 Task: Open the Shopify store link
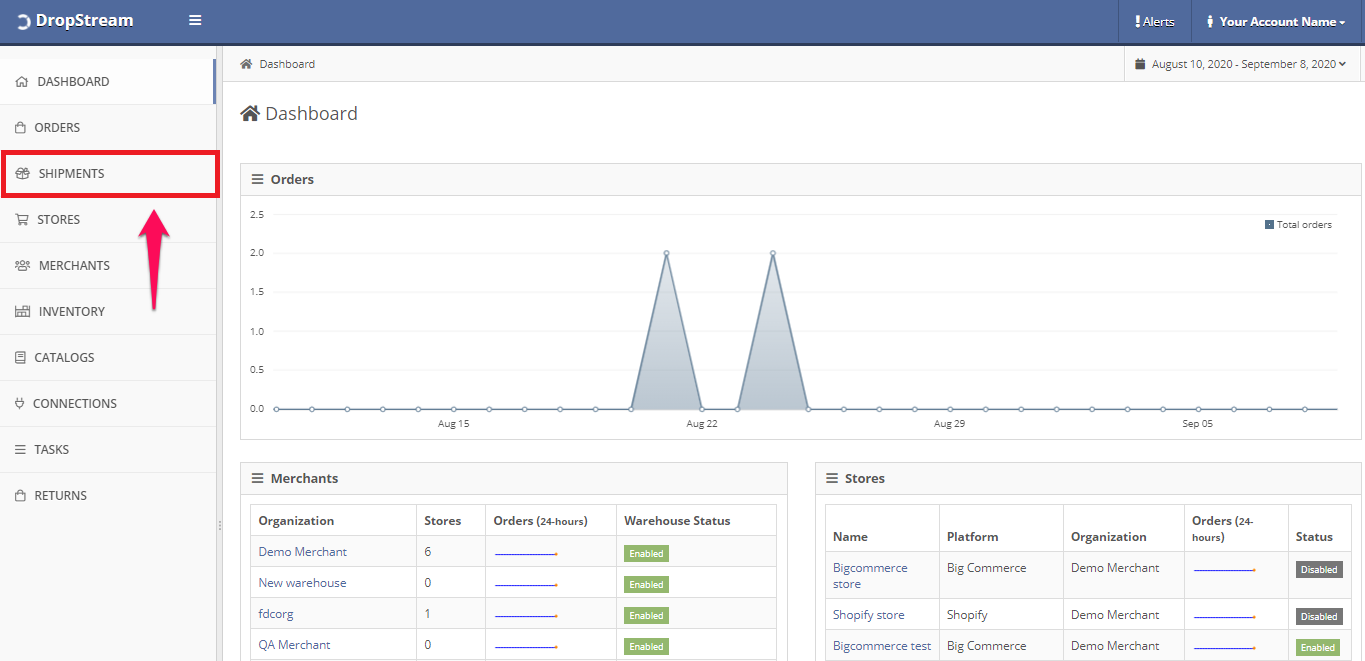(868, 615)
